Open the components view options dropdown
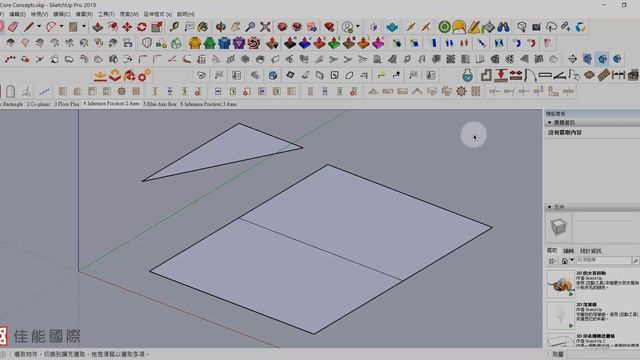Image resolution: width=640 pixels, height=360 pixels. (552, 260)
